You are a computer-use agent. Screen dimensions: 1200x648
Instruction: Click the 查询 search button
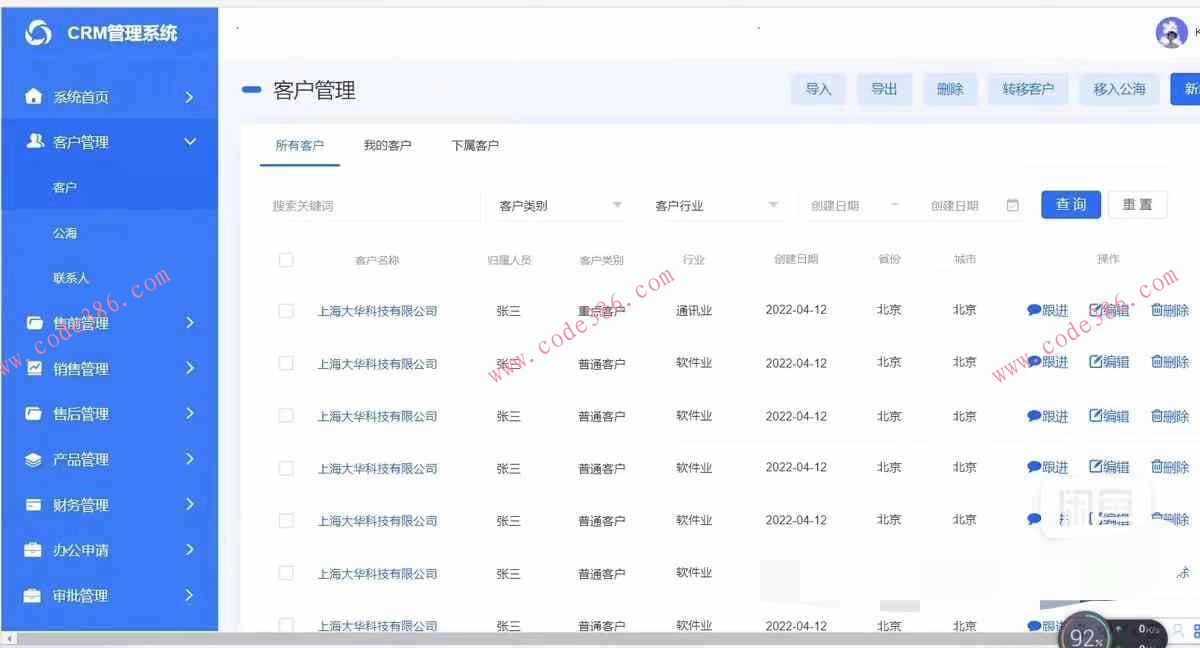pyautogui.click(x=1070, y=204)
